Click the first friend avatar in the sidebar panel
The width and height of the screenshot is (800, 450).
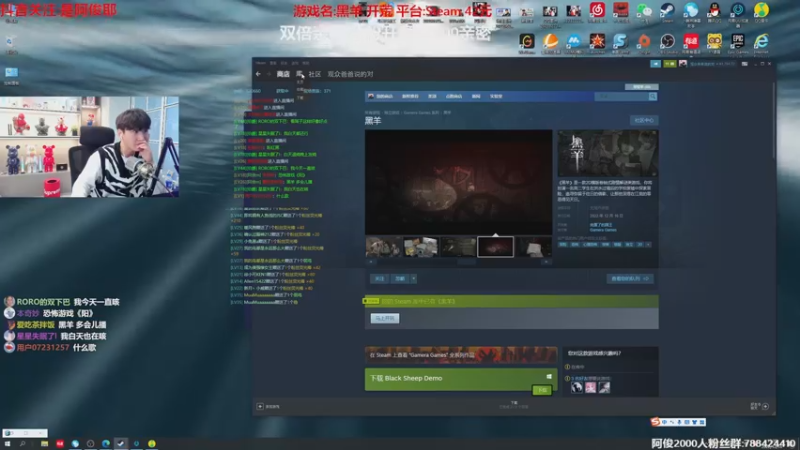(577, 388)
